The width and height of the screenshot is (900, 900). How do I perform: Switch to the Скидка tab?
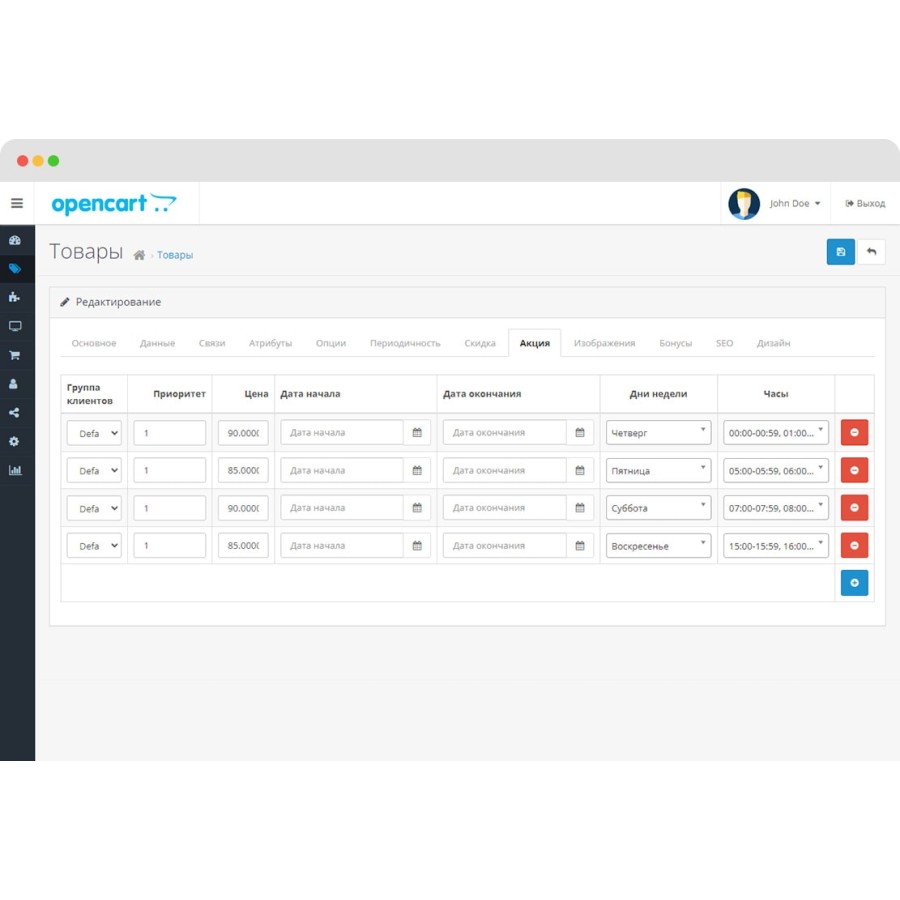tap(480, 343)
